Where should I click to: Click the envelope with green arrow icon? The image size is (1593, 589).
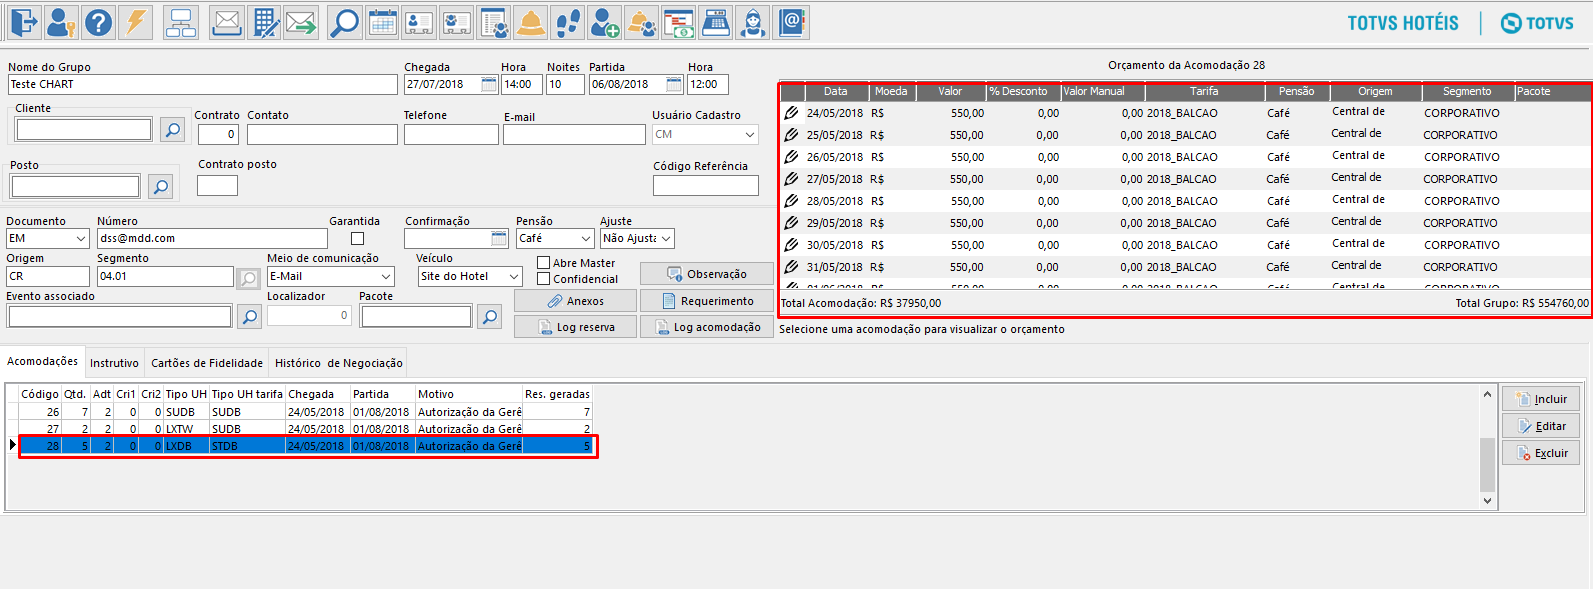click(301, 22)
